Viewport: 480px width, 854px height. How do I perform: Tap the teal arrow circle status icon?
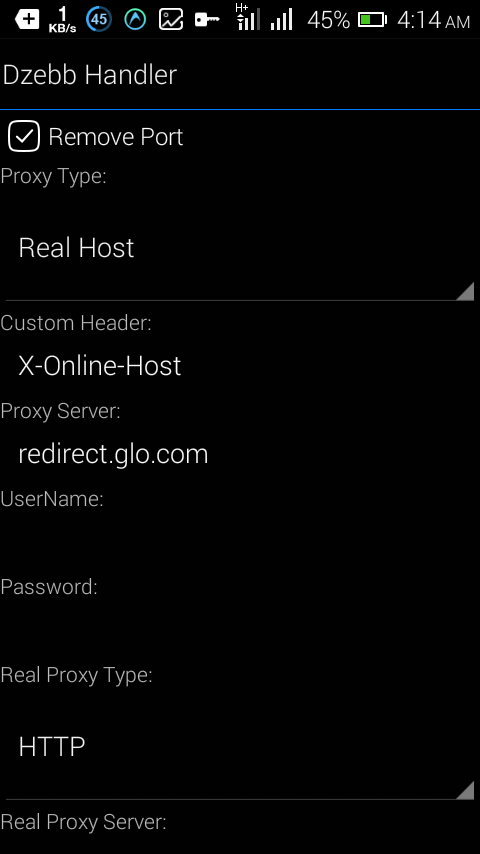(135, 20)
